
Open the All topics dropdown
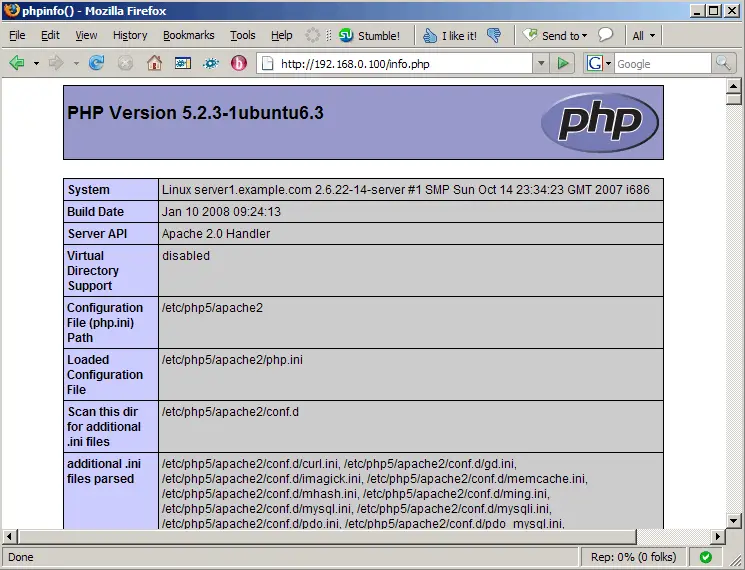tap(644, 36)
